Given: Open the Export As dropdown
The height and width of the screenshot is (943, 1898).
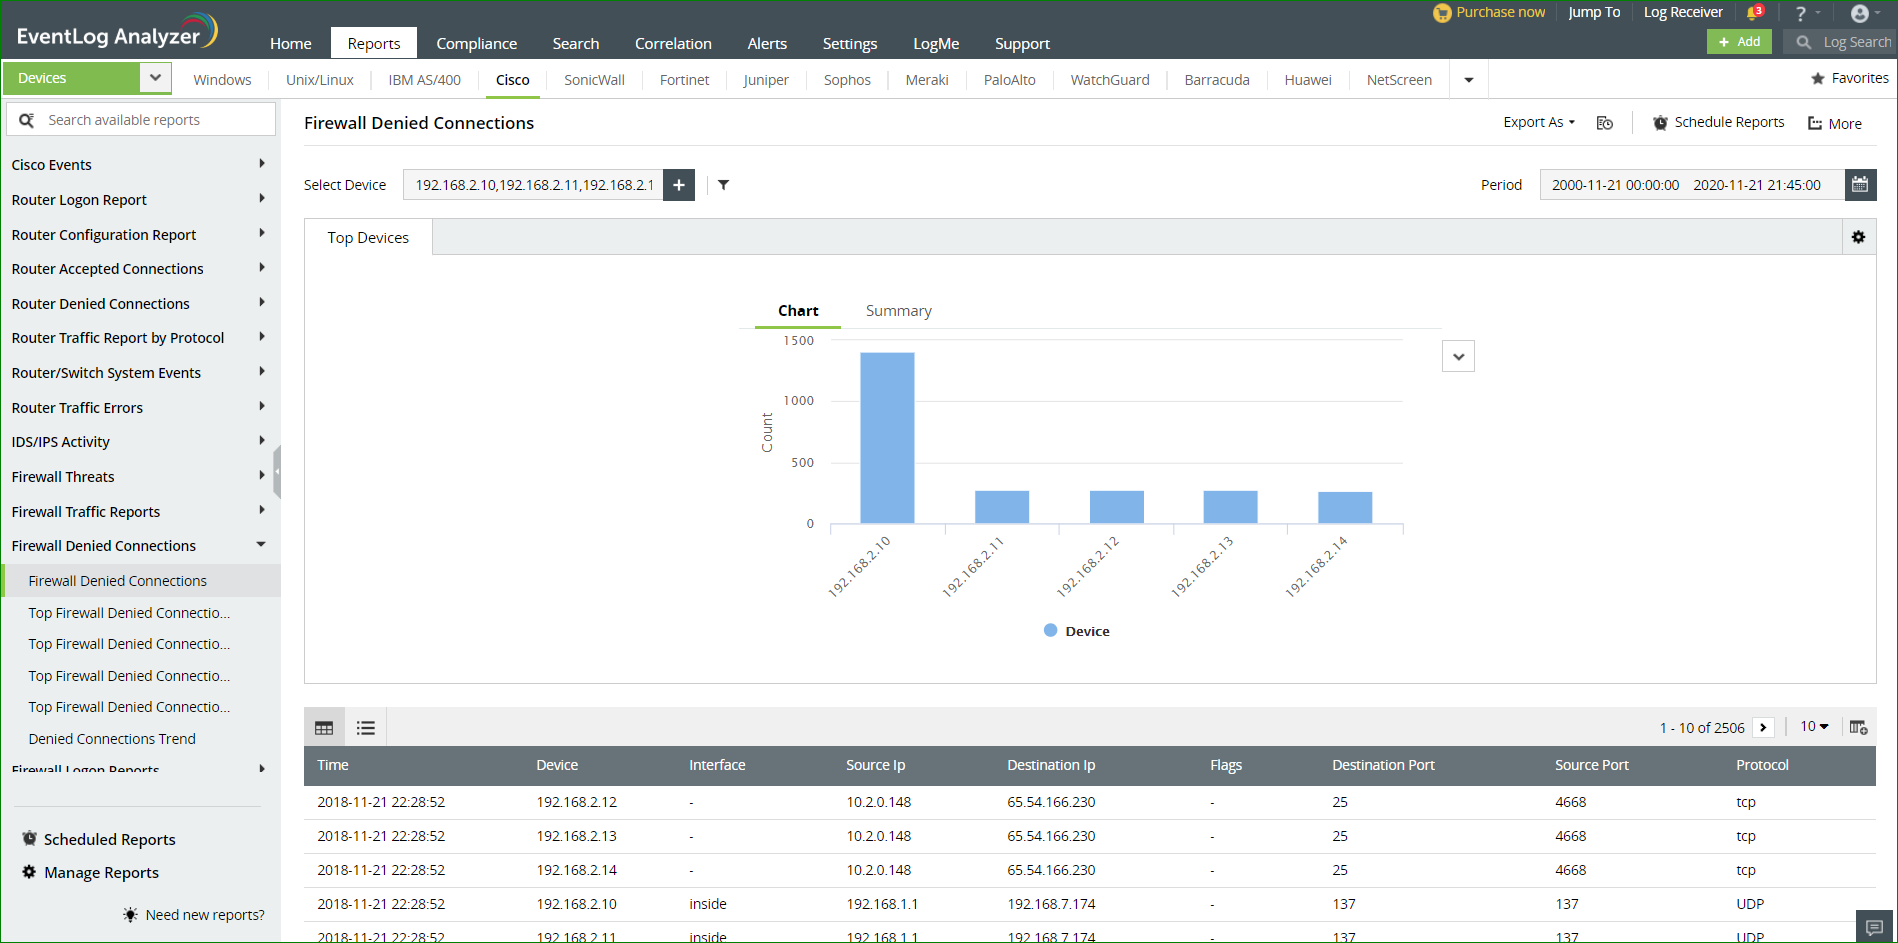Looking at the screenshot, I should click(x=1539, y=122).
